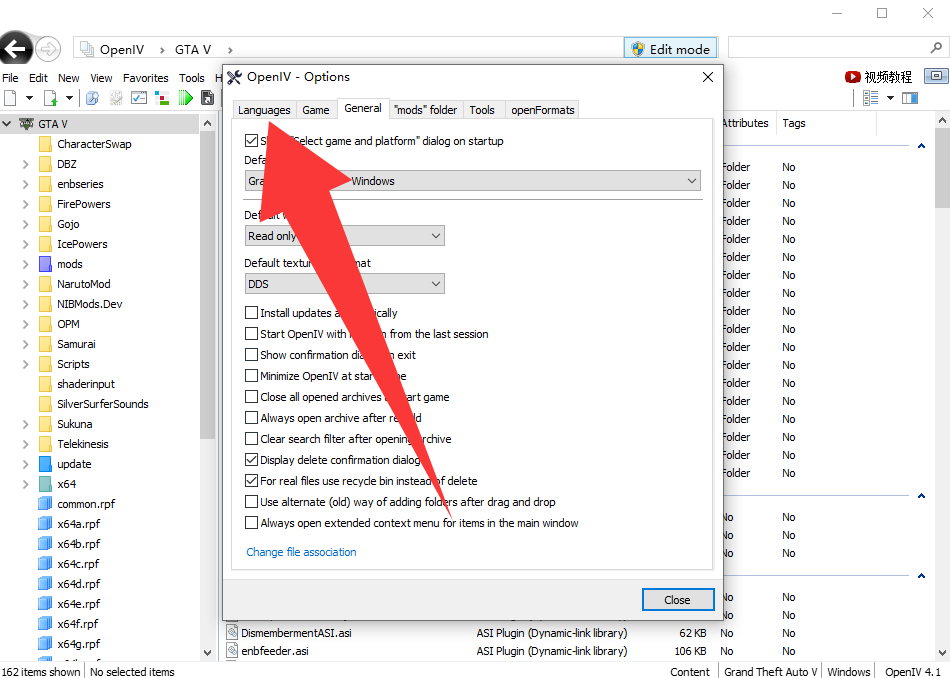950x678 pixels.
Task: Click the common.rpf archive icon
Action: (x=45, y=504)
